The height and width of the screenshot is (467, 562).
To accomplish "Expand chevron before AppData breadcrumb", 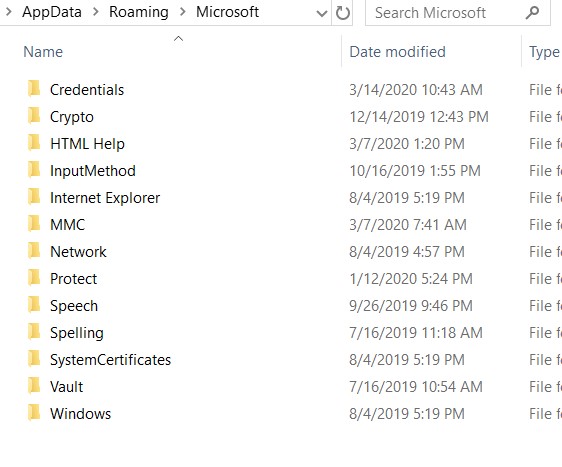I will pyautogui.click(x=9, y=12).
